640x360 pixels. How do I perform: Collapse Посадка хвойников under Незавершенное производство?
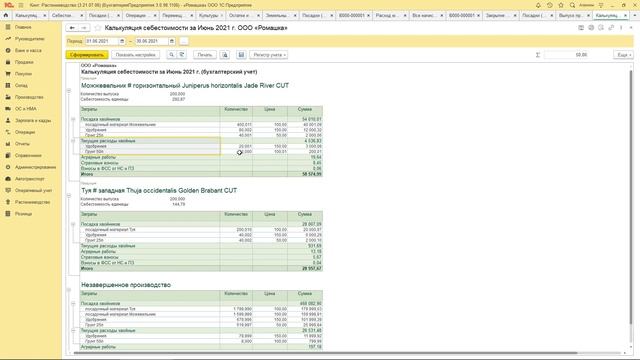(x=73, y=304)
